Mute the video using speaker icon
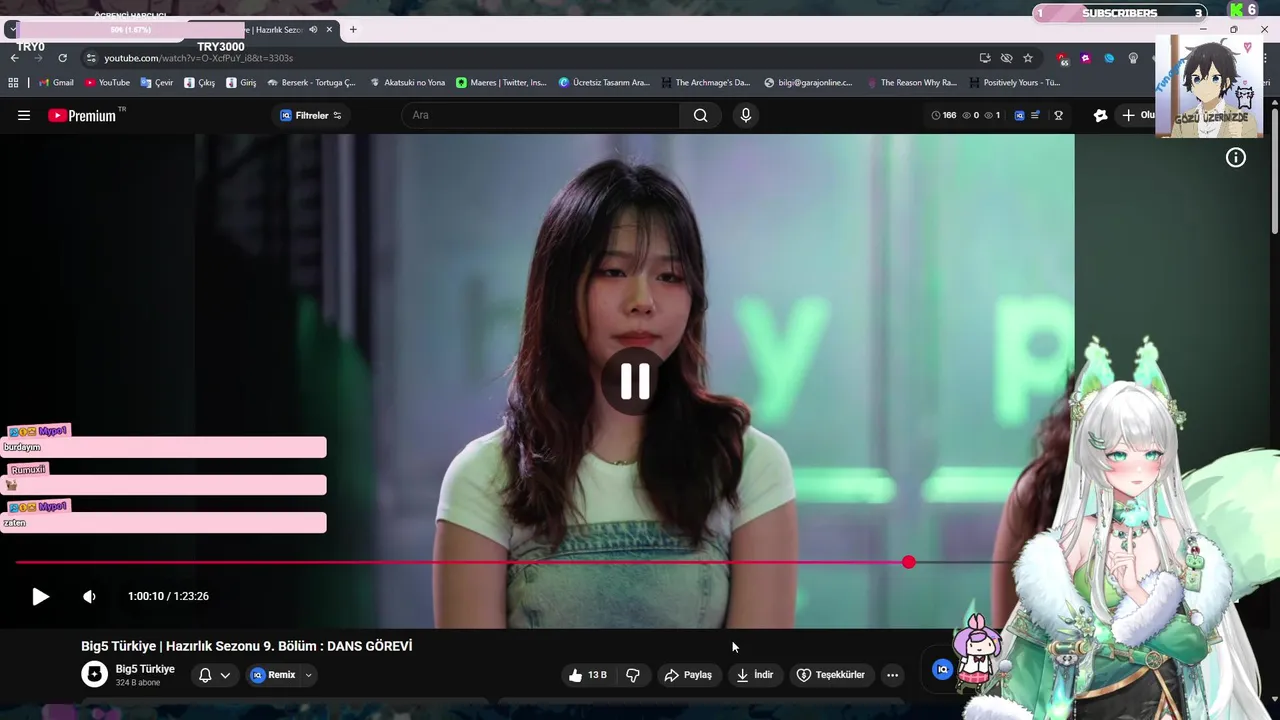Viewport: 1280px width, 720px height. tap(89, 596)
